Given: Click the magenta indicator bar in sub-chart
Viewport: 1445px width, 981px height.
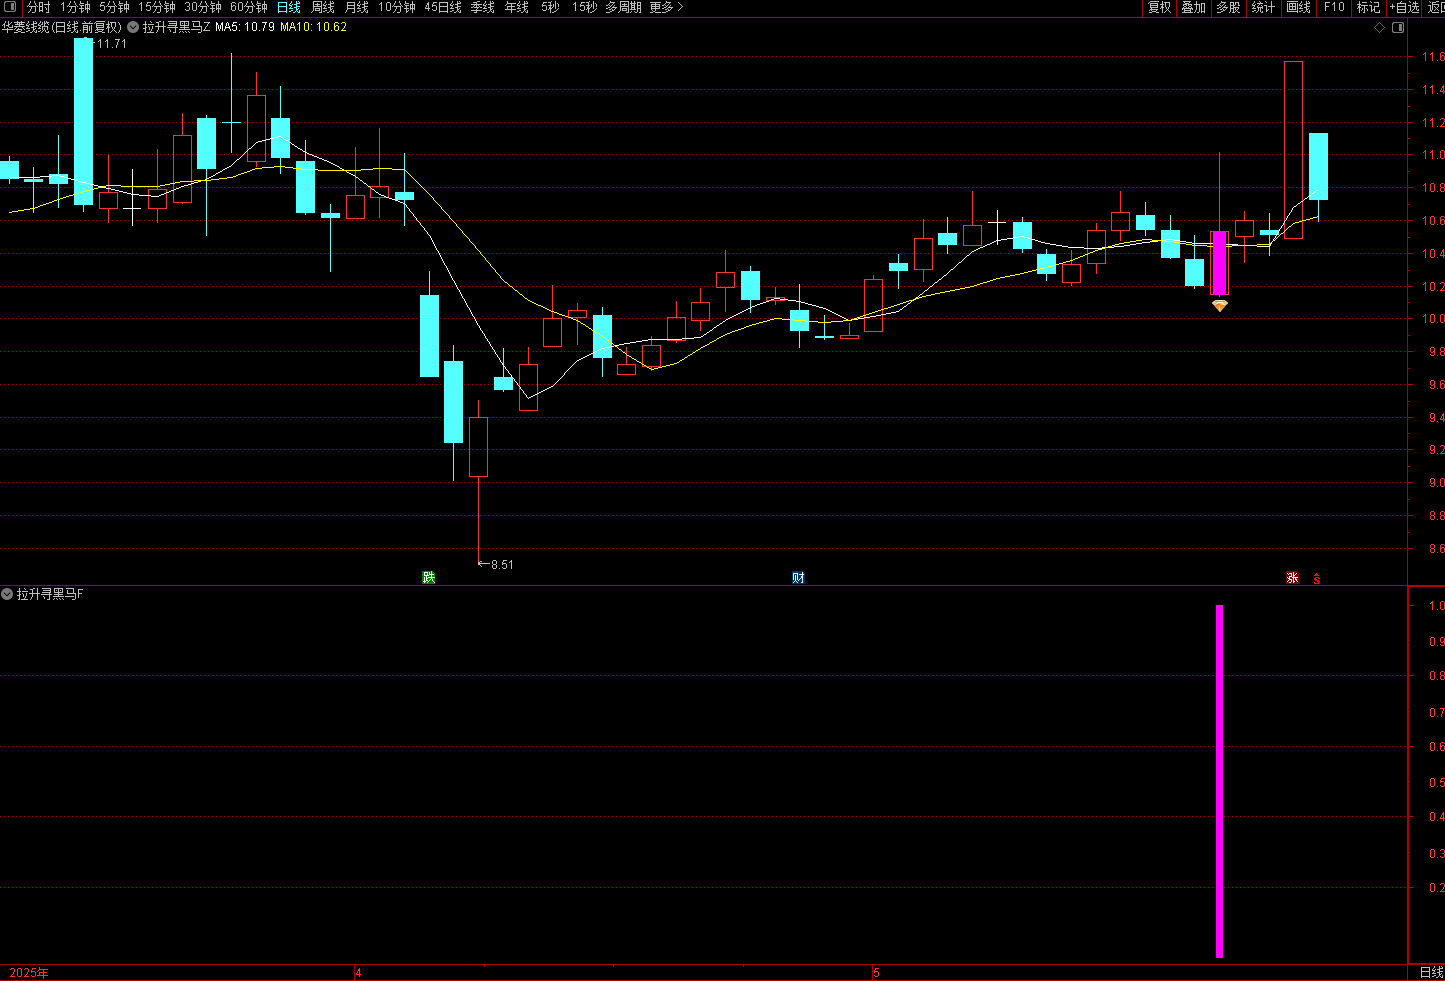Looking at the screenshot, I should (1220, 781).
